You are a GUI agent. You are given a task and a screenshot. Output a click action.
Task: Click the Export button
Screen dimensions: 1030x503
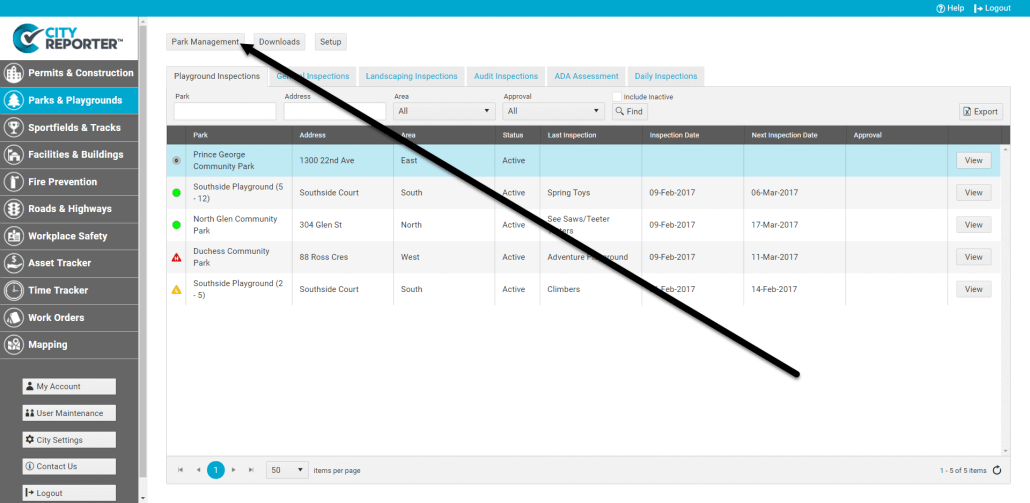(x=980, y=111)
